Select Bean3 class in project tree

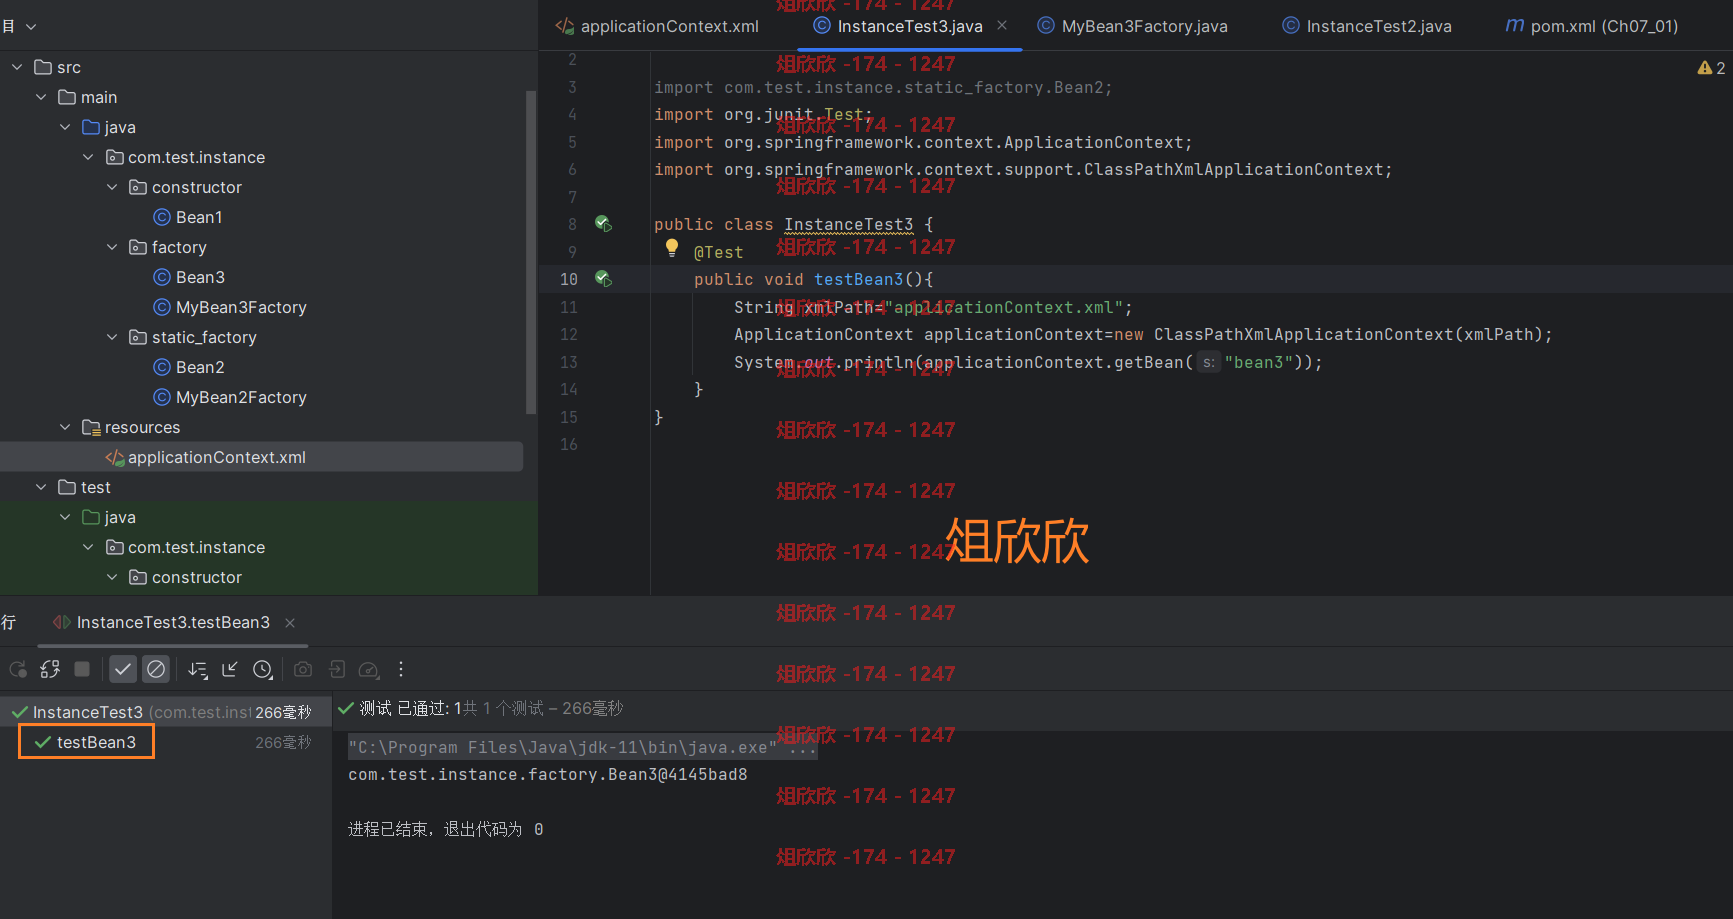pos(189,277)
